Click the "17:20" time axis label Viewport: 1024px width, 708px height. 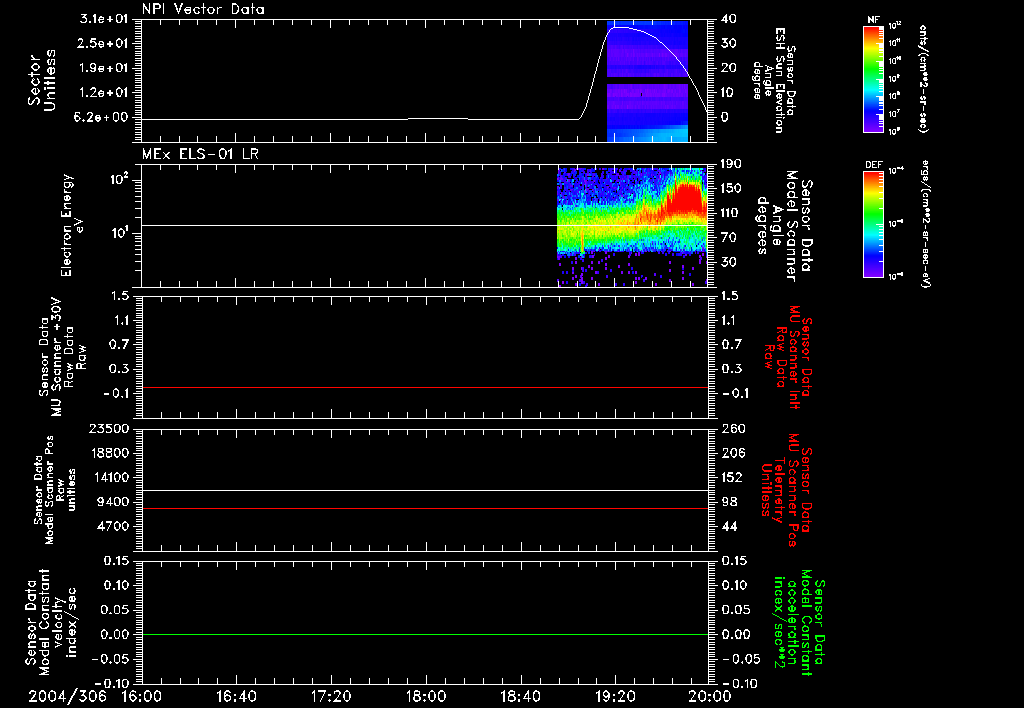tap(331, 696)
